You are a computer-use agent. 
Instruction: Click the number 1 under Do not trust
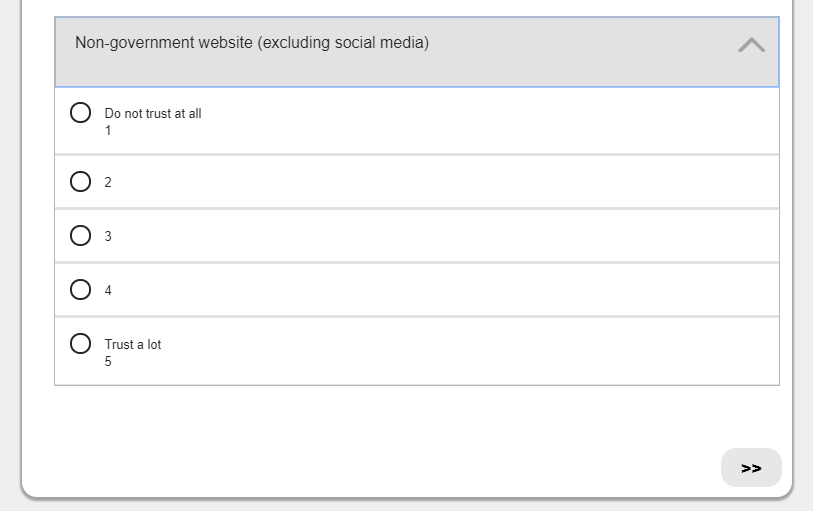click(108, 131)
